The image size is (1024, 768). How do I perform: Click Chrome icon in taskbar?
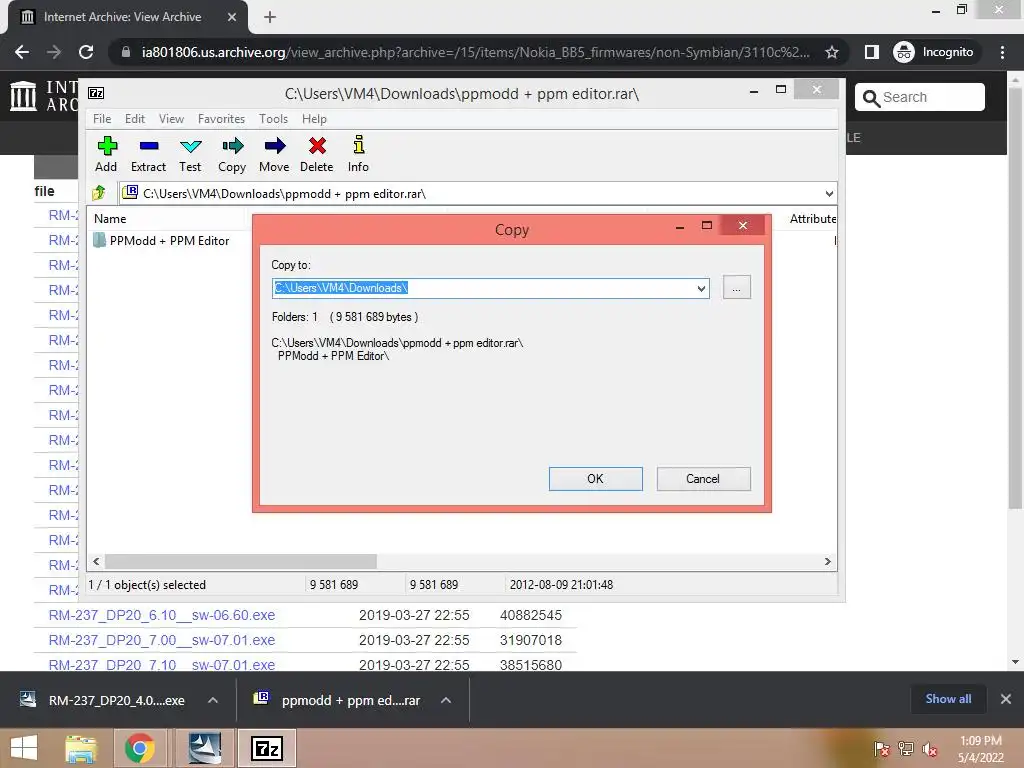[139, 748]
